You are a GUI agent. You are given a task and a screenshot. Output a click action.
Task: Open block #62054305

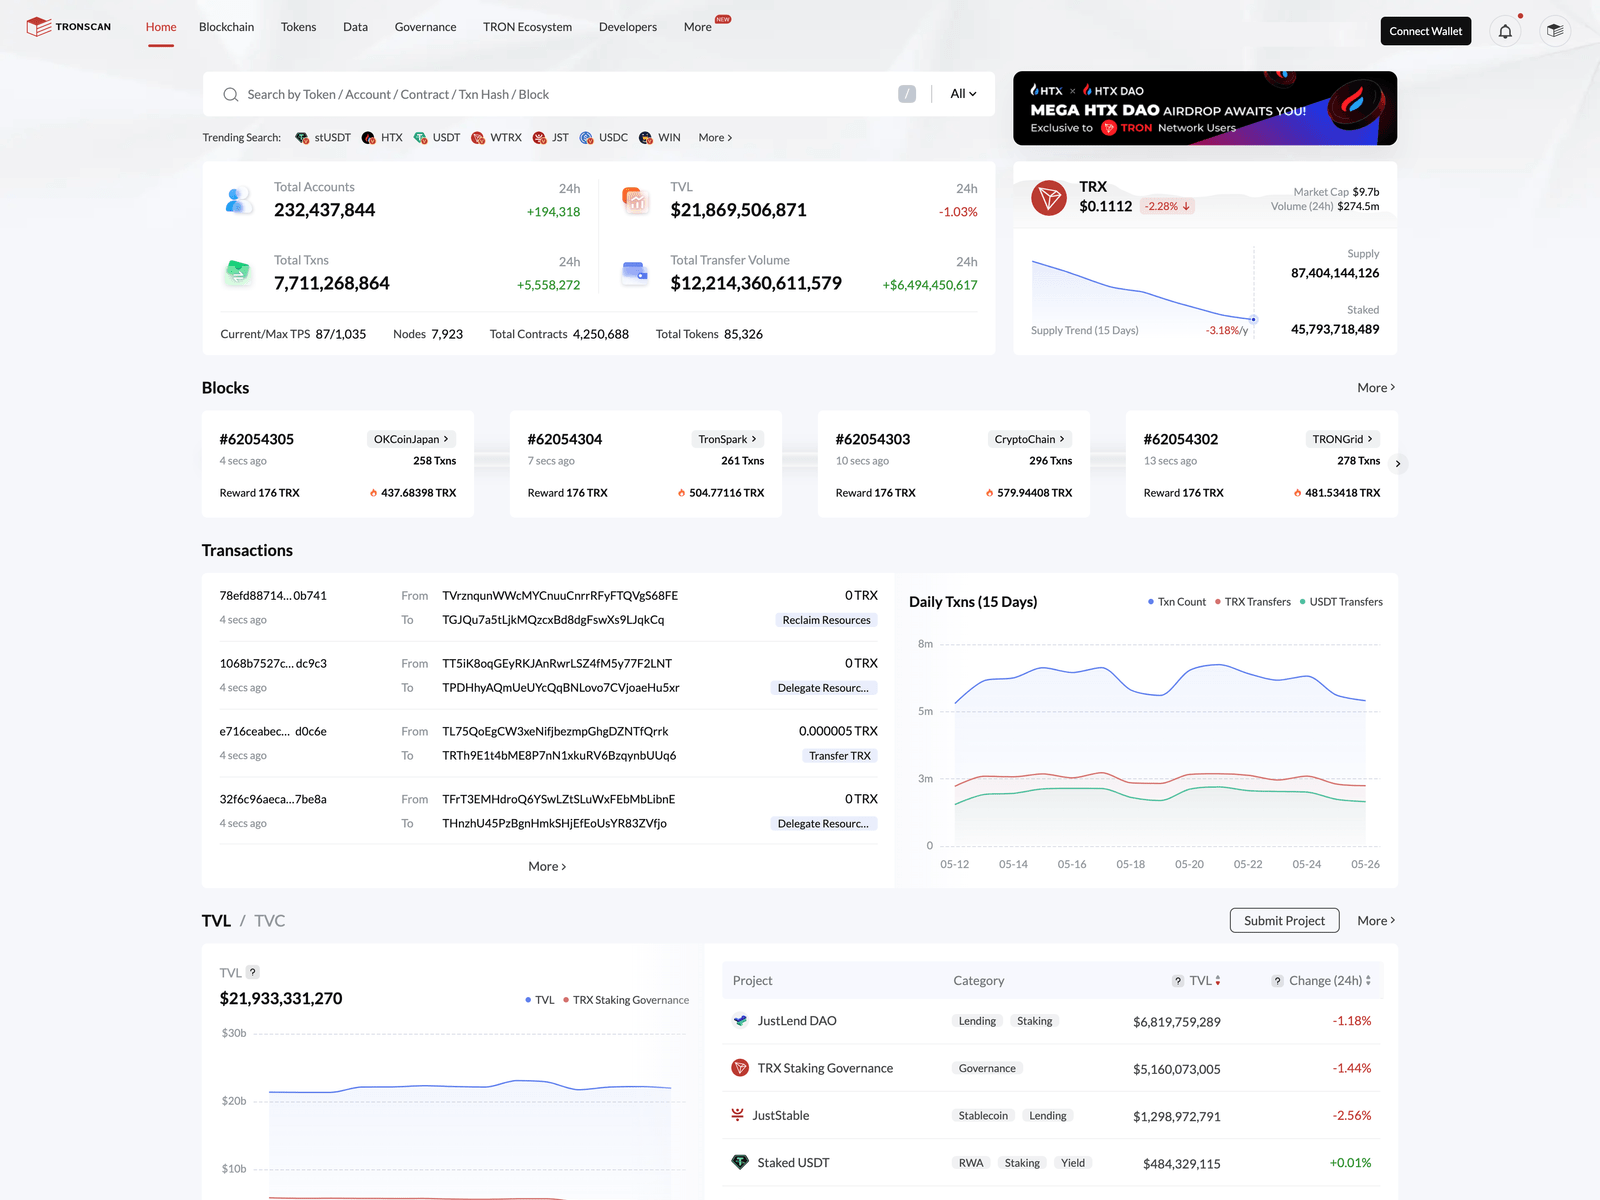click(x=257, y=439)
